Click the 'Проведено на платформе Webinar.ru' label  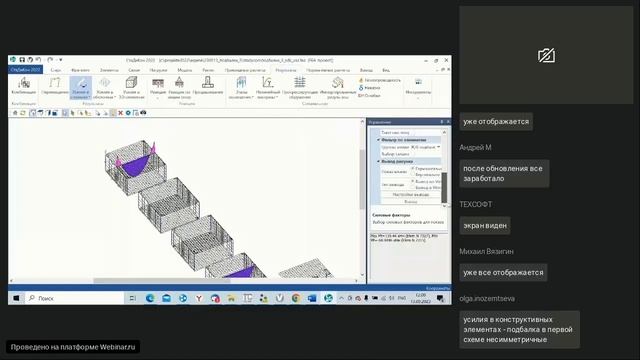point(73,347)
